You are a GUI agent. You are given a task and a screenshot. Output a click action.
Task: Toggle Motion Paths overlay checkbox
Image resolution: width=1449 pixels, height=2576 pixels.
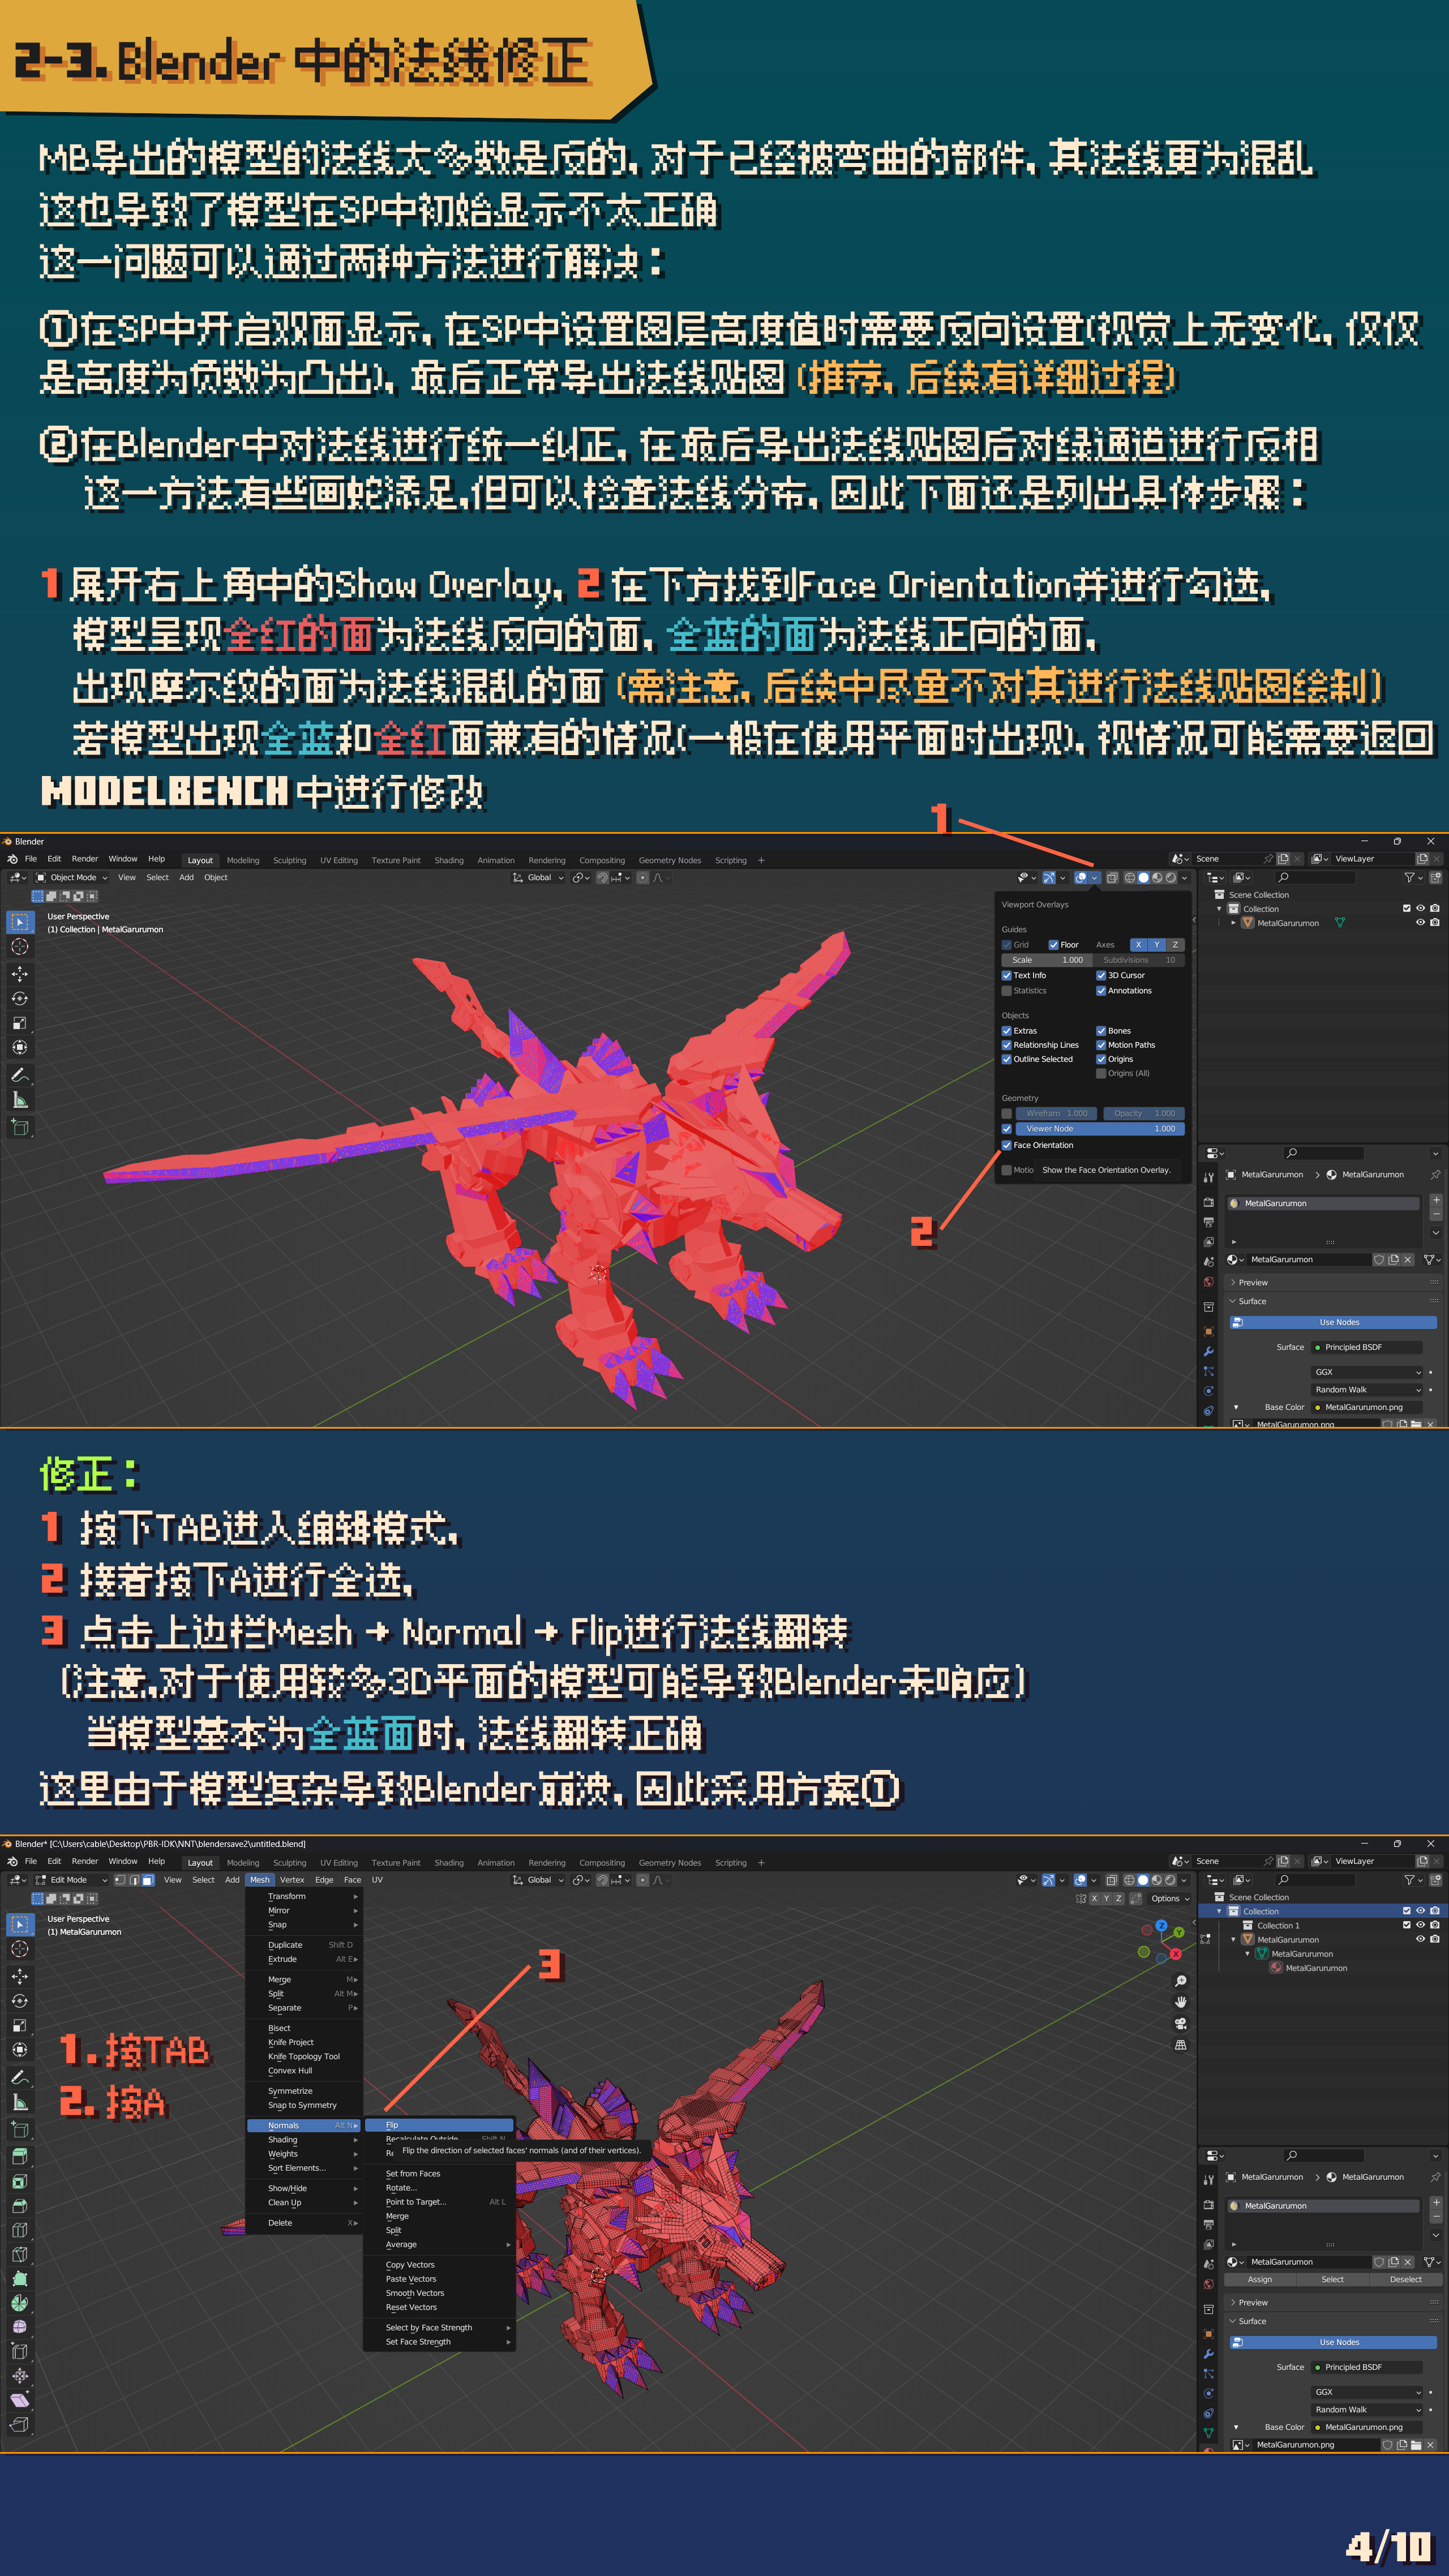click(1101, 1045)
